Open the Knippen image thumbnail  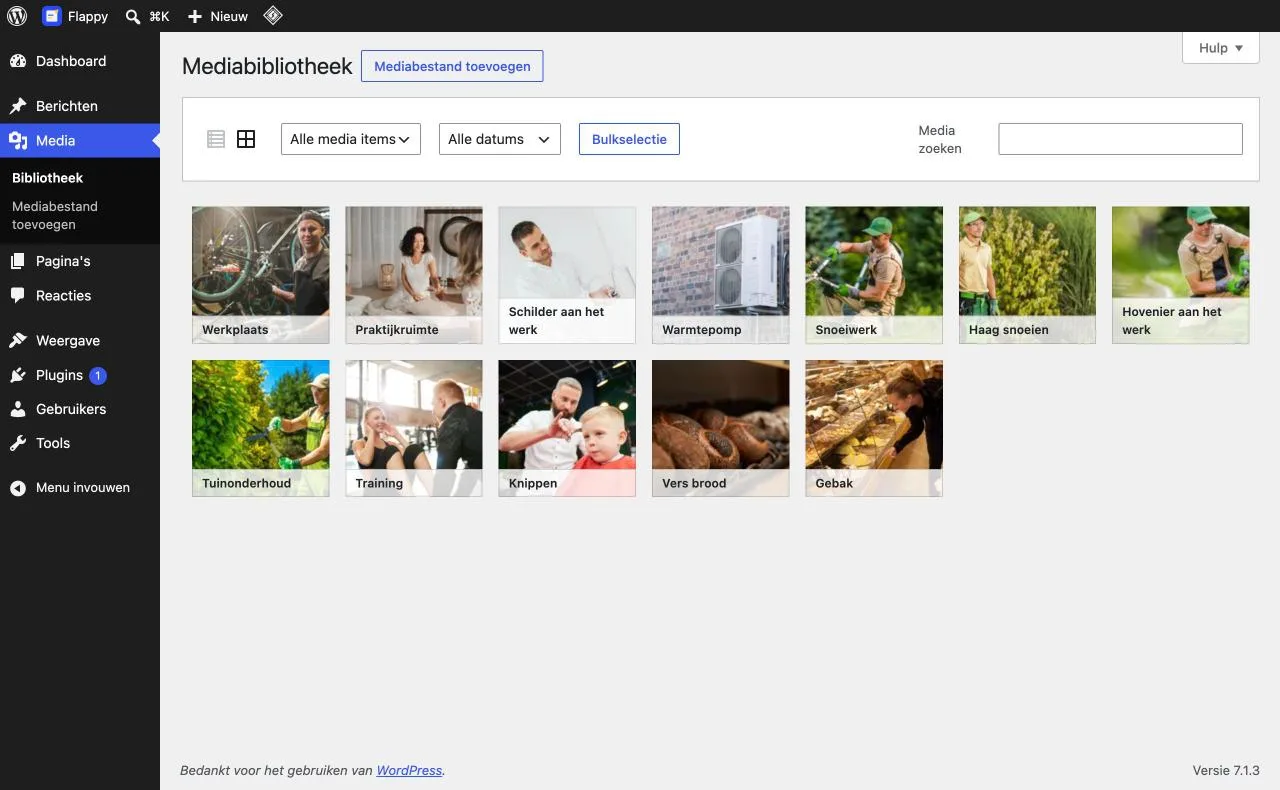click(567, 428)
